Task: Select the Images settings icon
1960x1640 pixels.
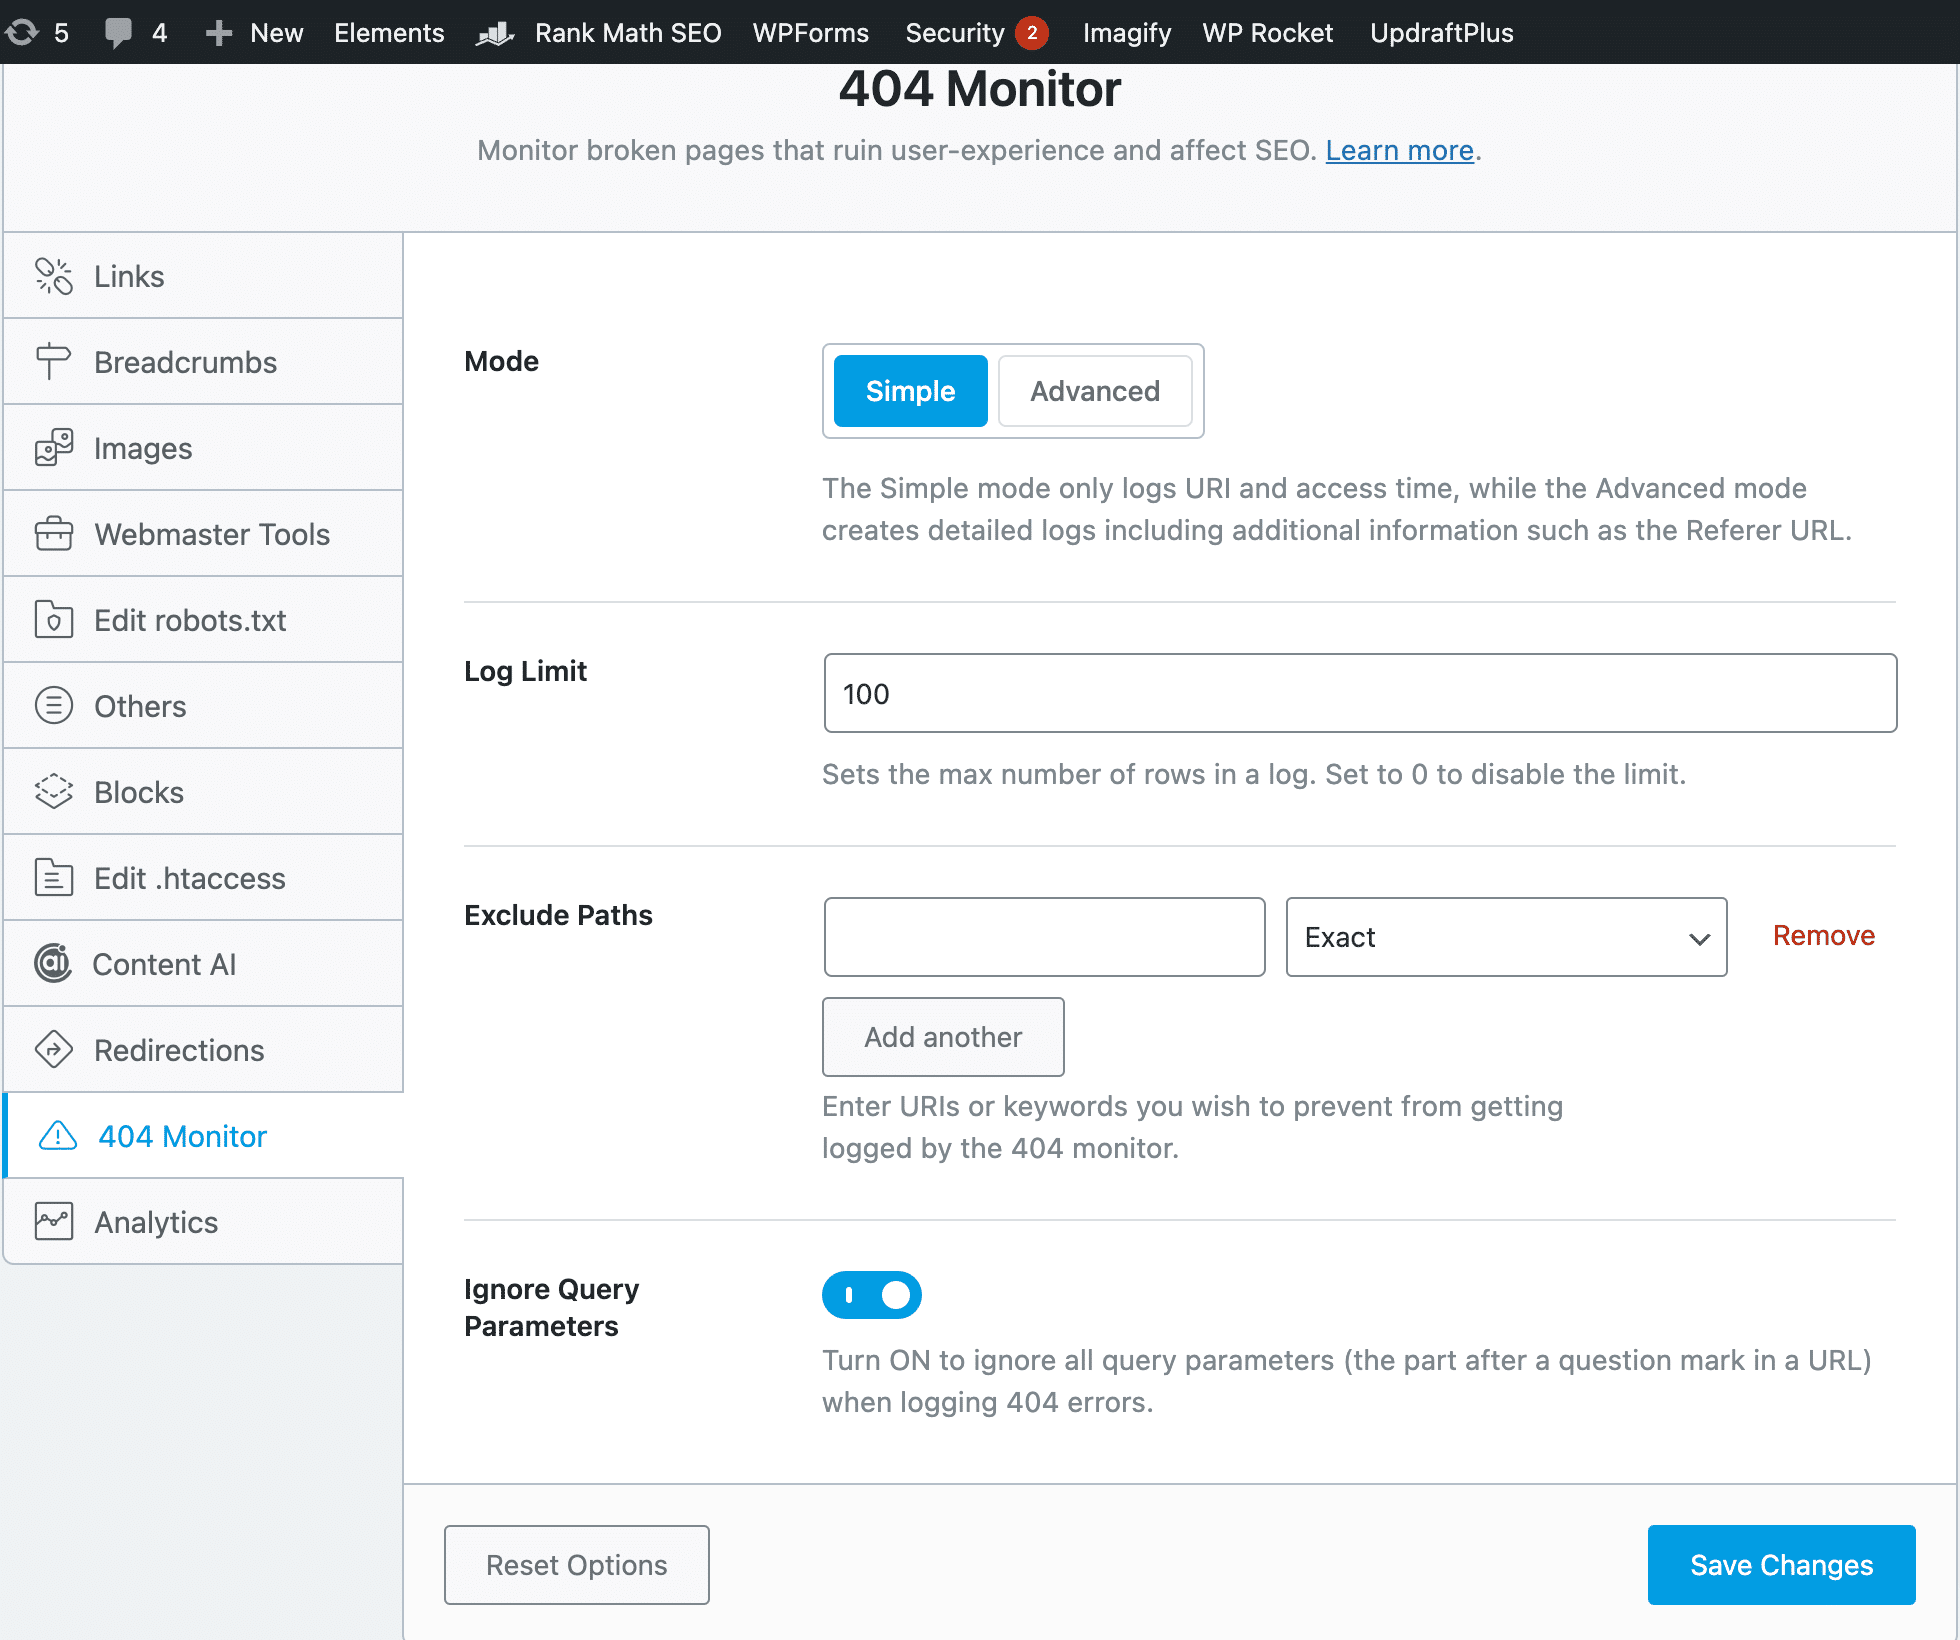Action: (53, 447)
